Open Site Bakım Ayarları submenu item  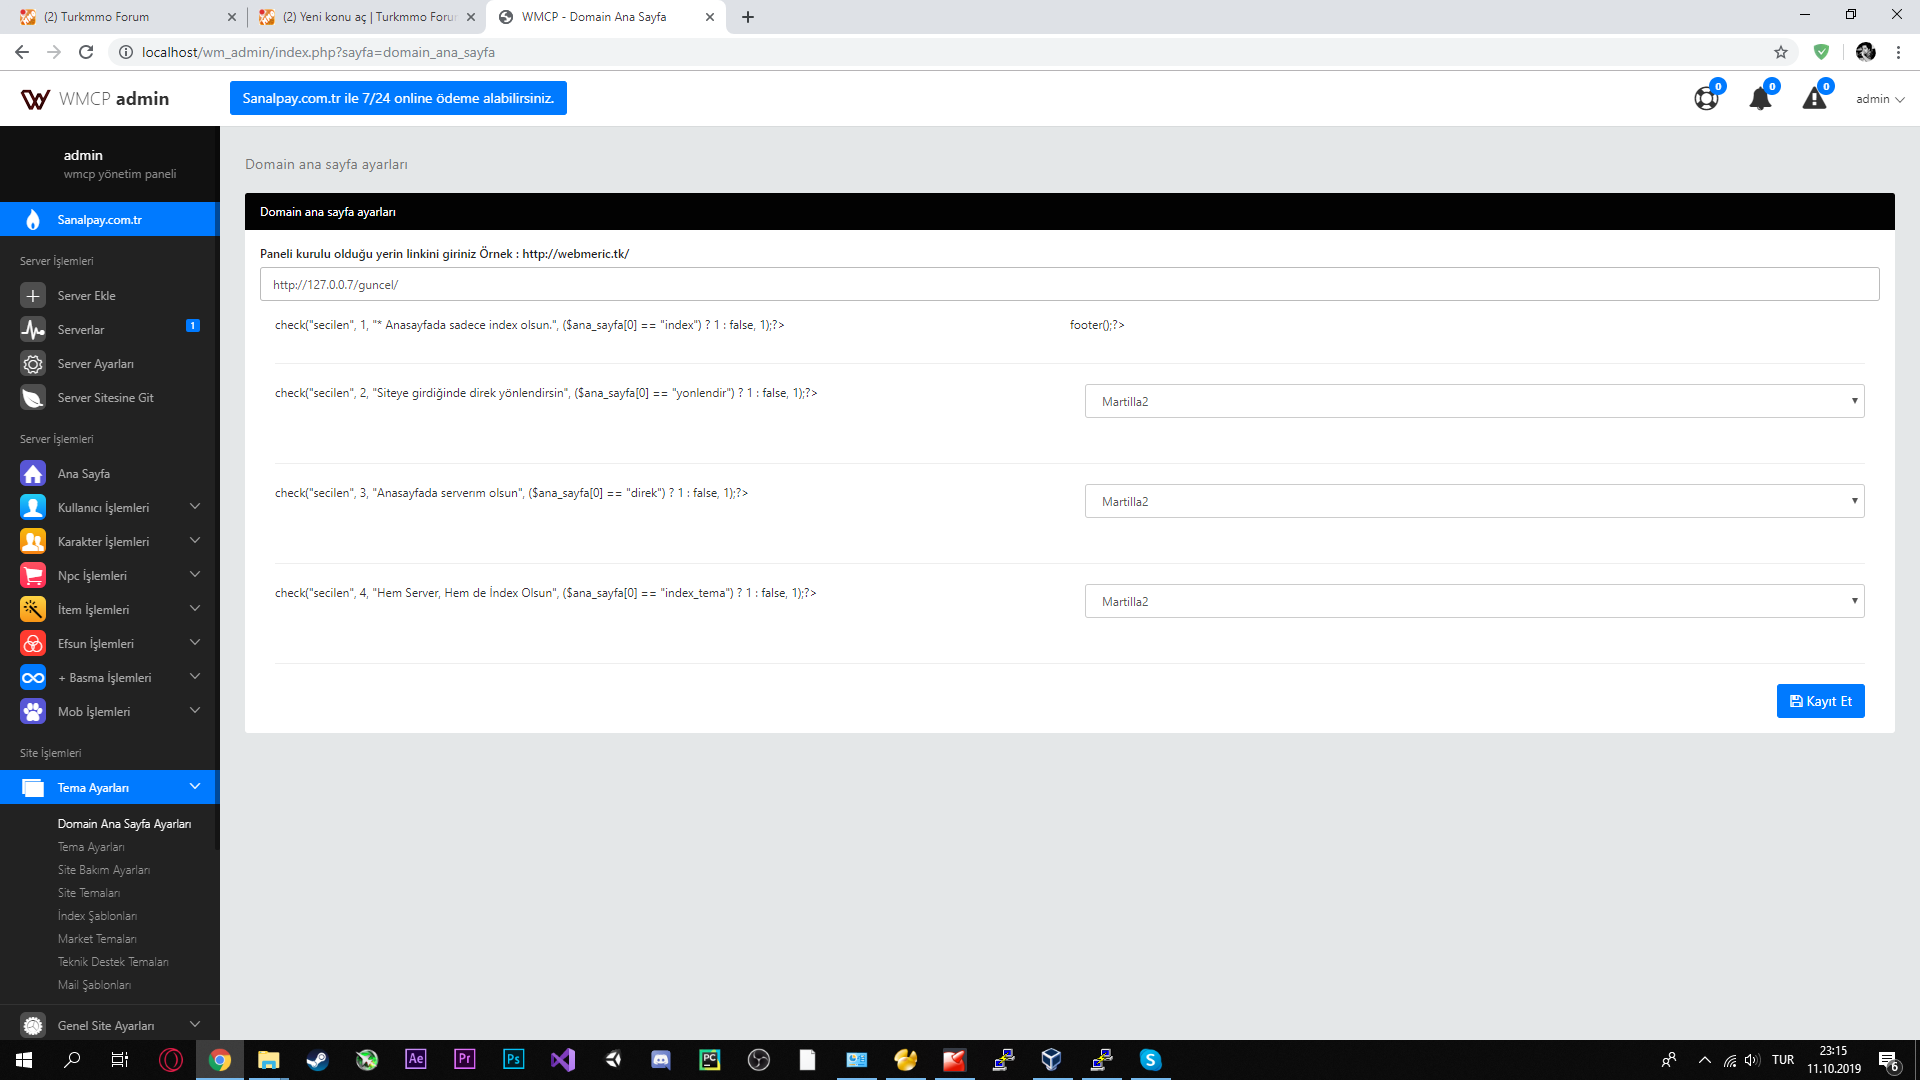click(104, 870)
